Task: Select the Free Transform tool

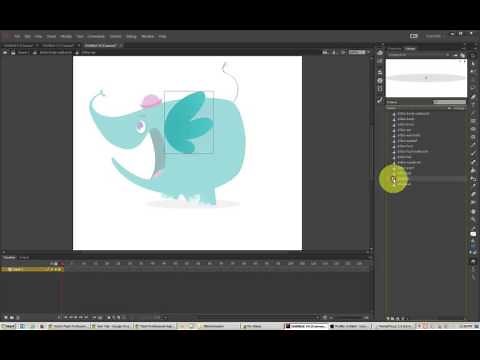Action: click(473, 71)
